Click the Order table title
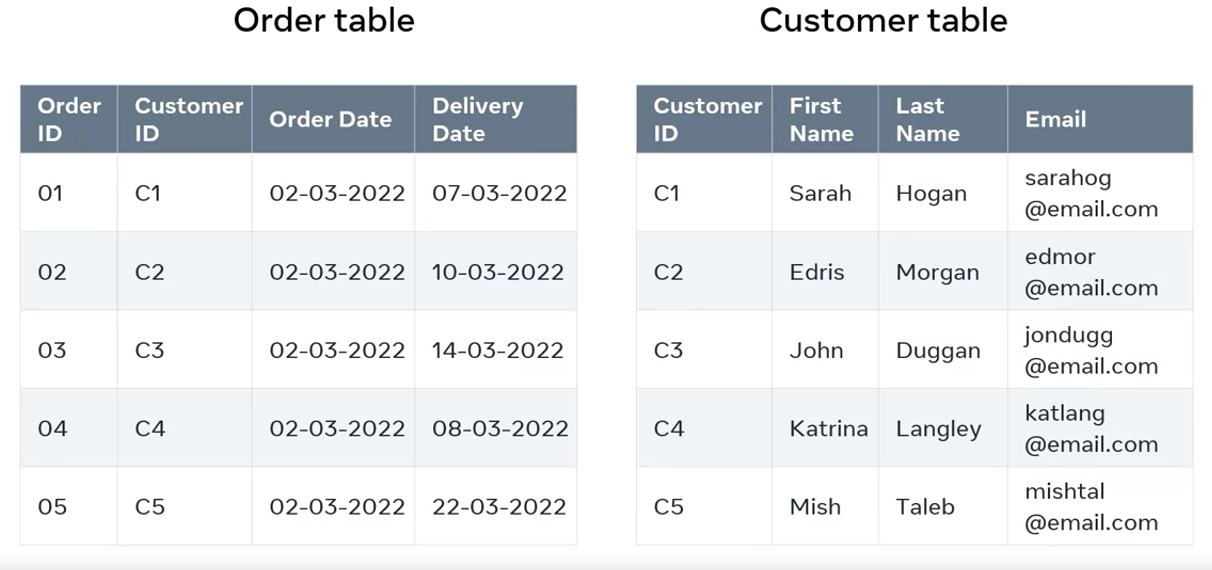 [x=323, y=20]
